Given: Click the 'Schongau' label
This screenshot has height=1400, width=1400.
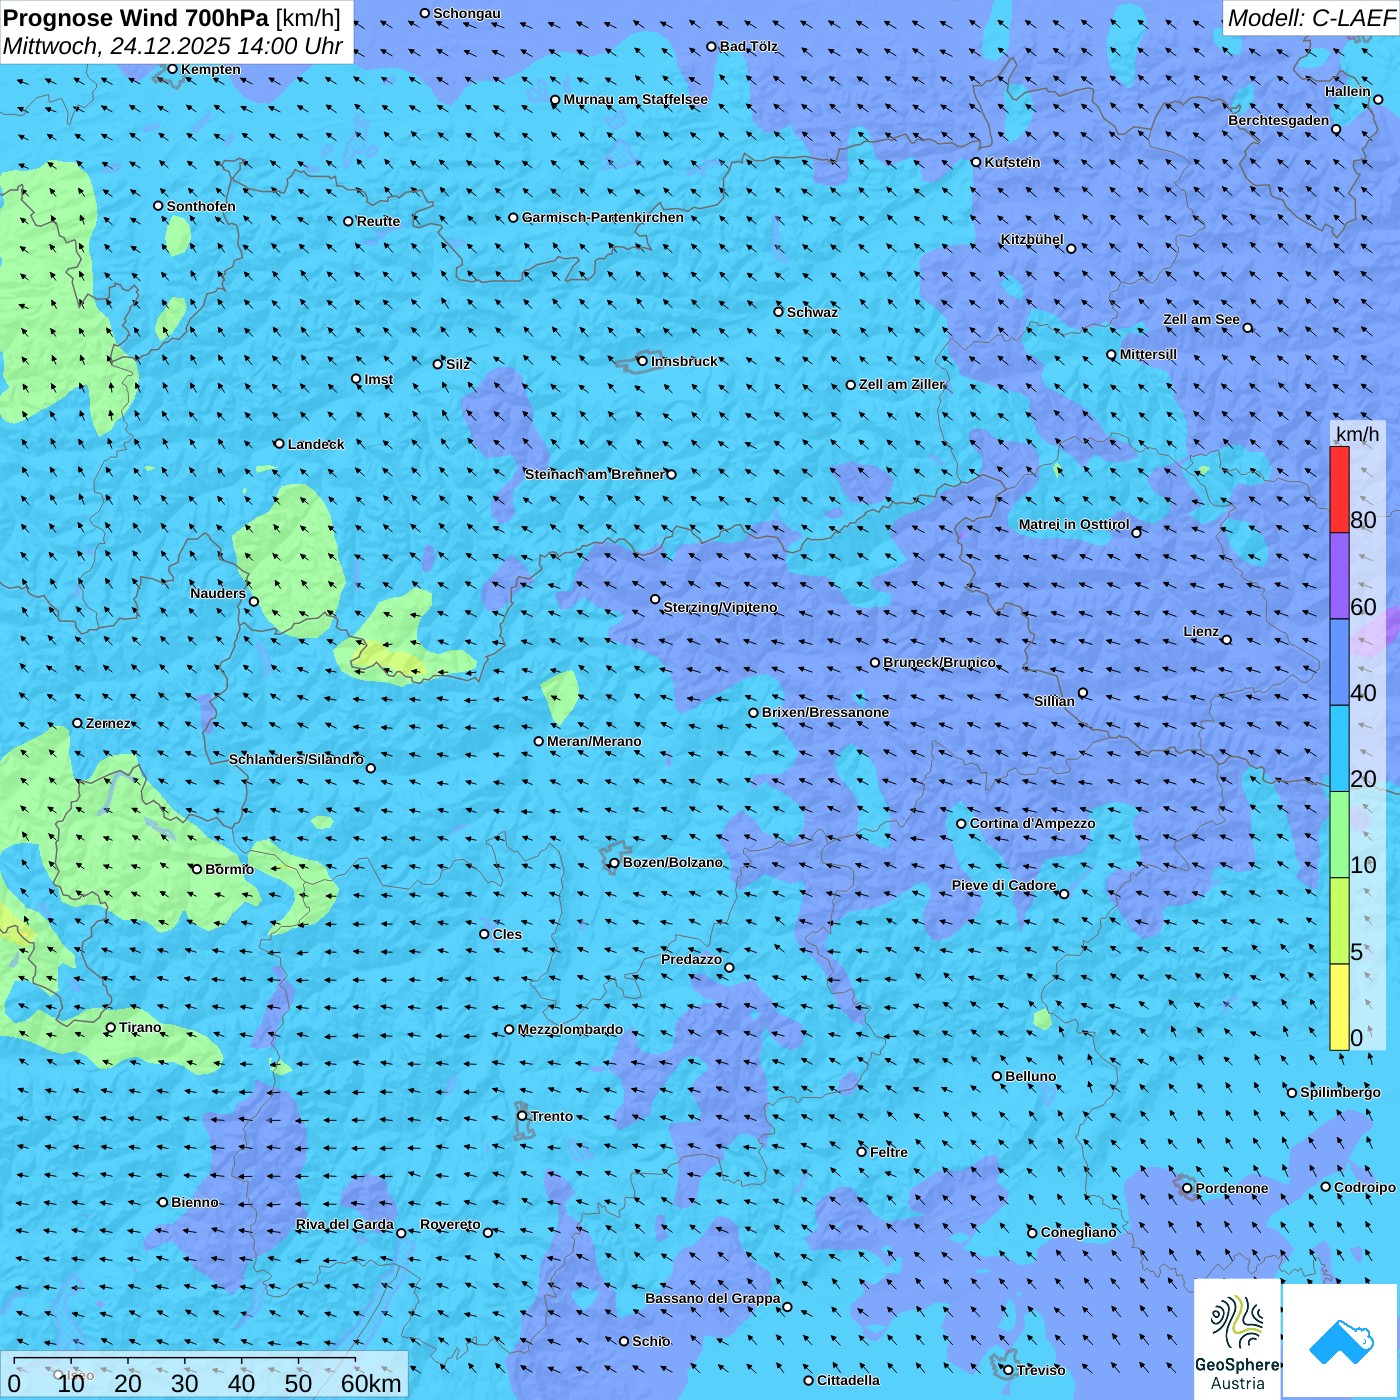Looking at the screenshot, I should tap(467, 13).
